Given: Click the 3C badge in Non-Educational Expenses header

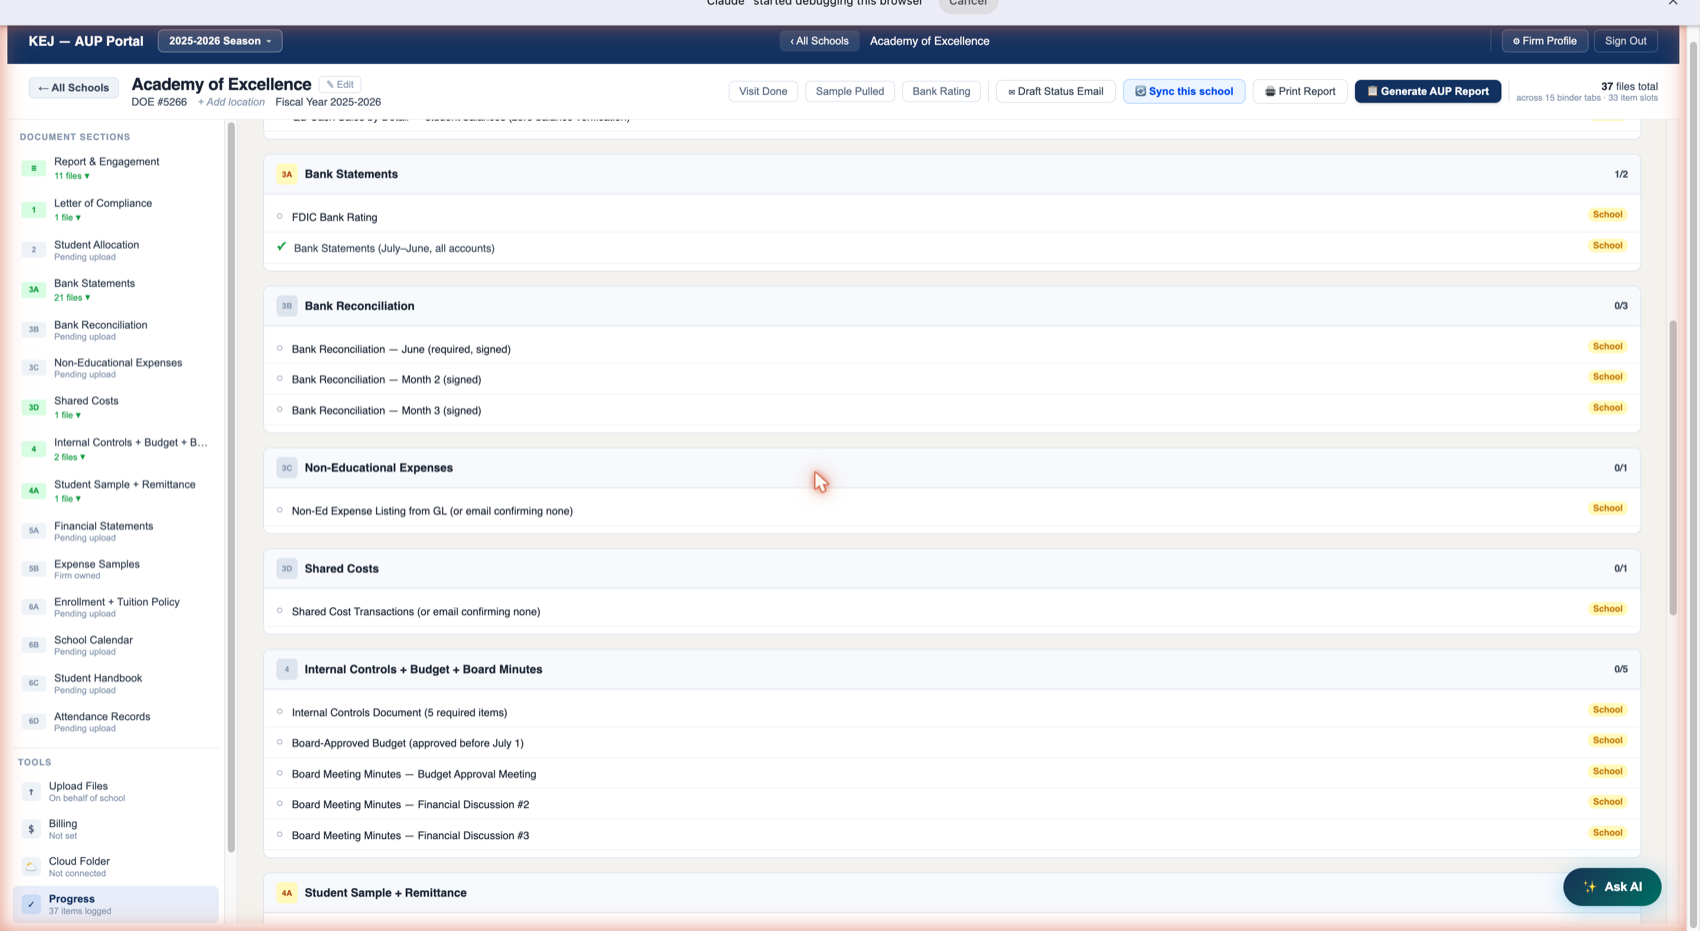Looking at the screenshot, I should (287, 468).
